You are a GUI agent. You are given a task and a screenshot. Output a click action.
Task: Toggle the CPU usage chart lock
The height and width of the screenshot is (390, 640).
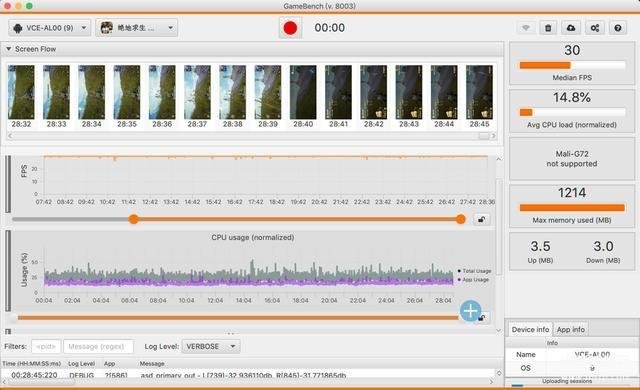(482, 318)
